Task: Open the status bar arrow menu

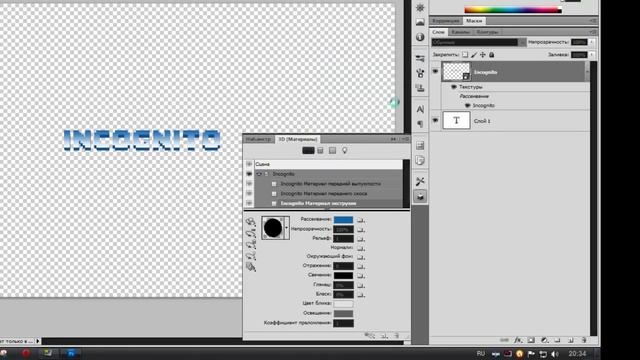Action: pyautogui.click(x=38, y=341)
